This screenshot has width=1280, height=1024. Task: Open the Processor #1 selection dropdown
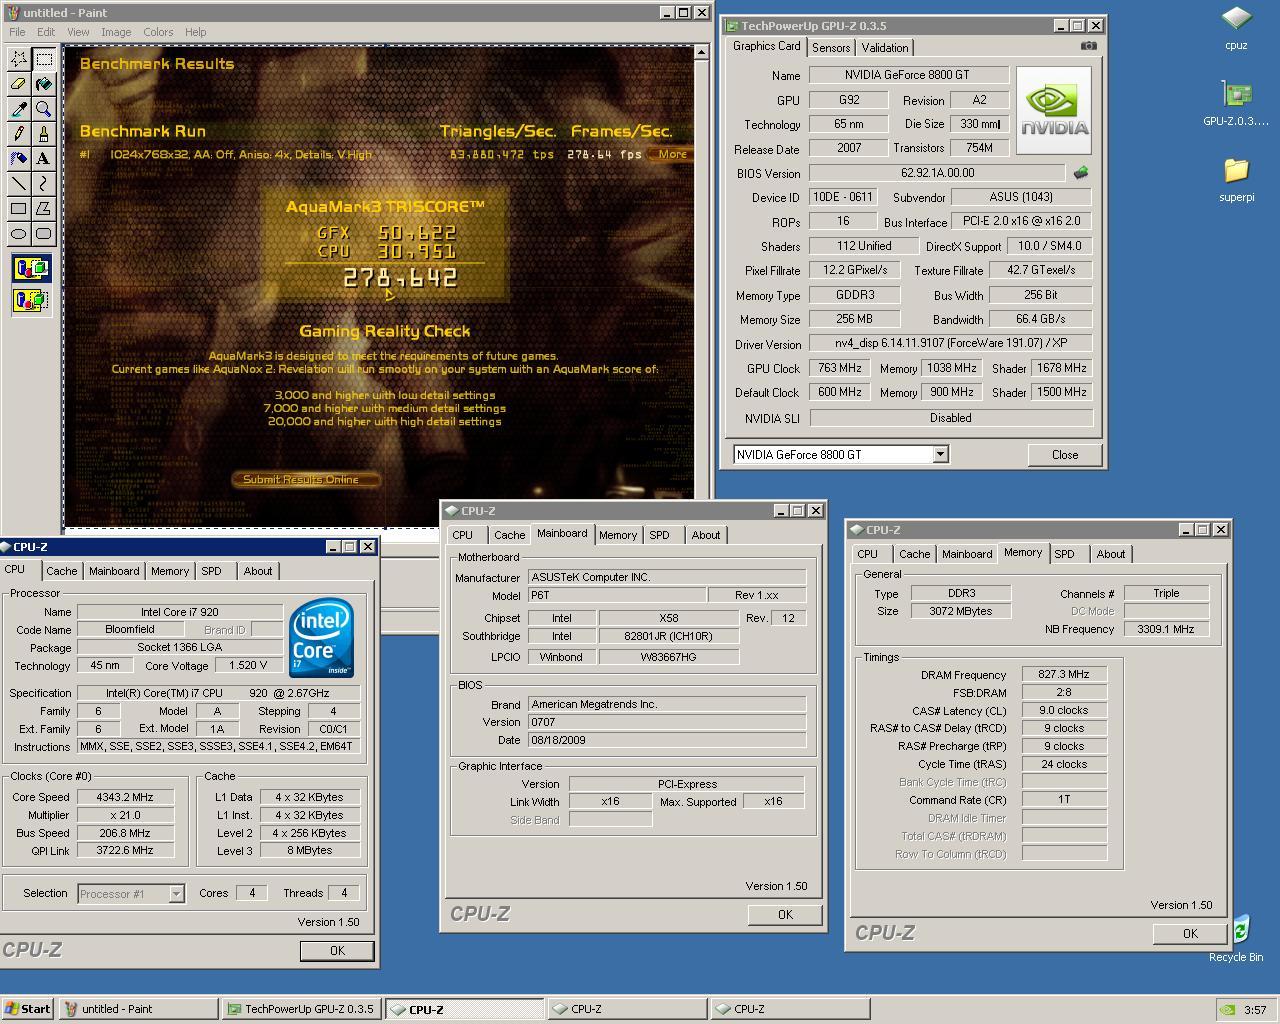[x=176, y=893]
